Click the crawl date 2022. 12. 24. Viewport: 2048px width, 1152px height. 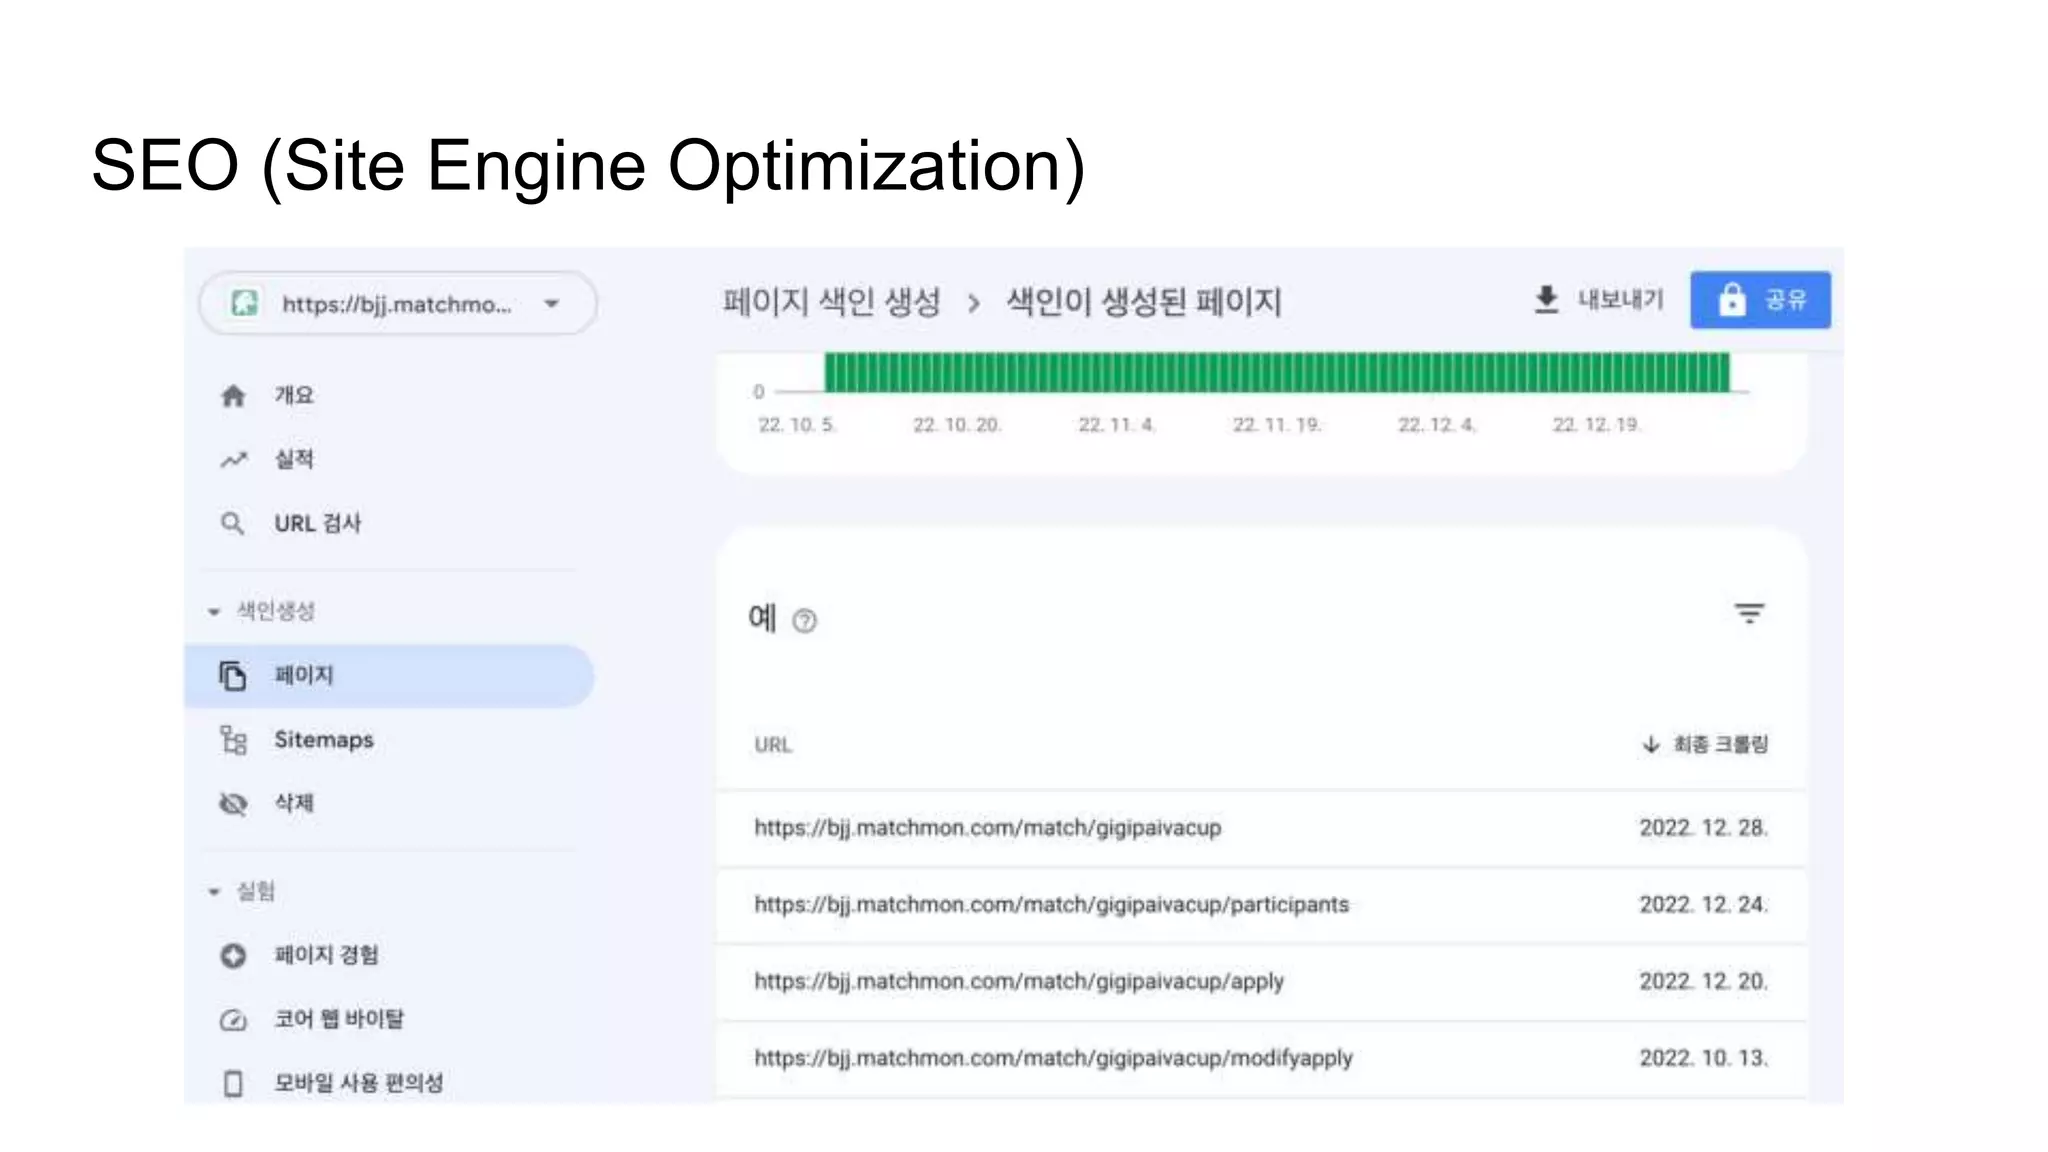tap(1703, 905)
